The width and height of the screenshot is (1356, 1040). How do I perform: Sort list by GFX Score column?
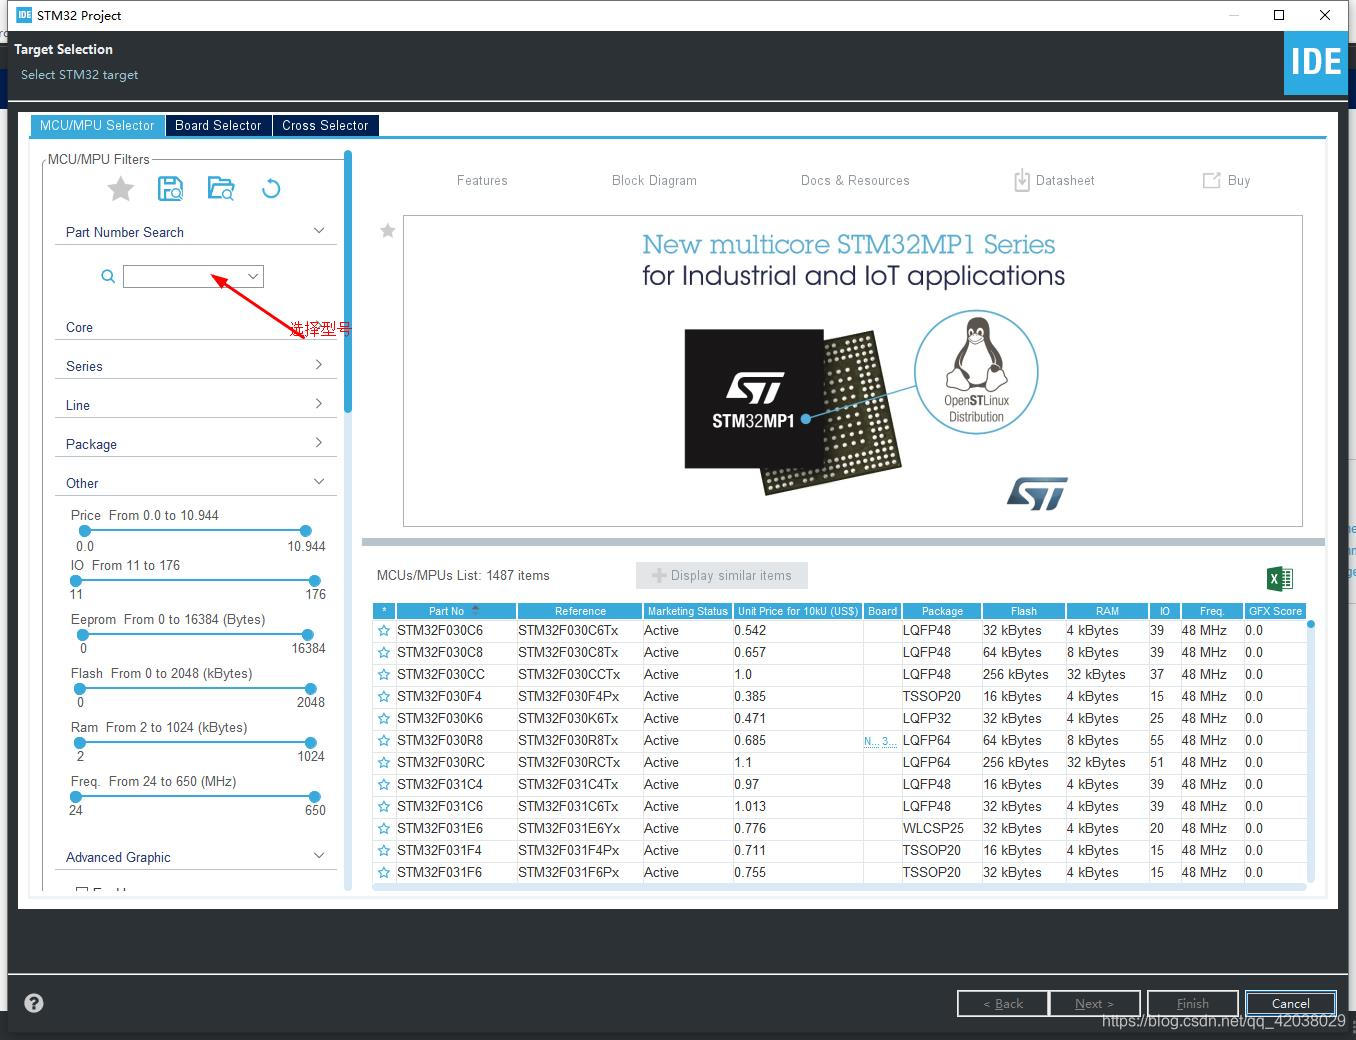point(1275,611)
